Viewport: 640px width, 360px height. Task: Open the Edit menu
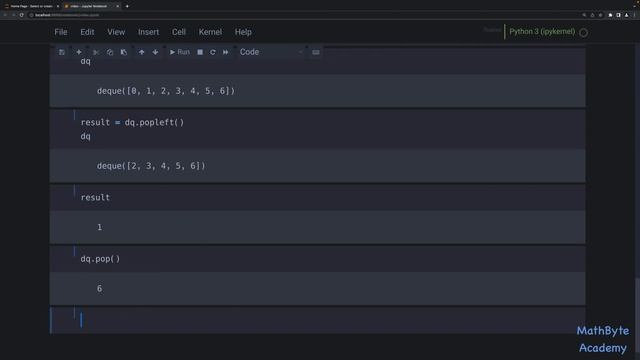pos(87,32)
